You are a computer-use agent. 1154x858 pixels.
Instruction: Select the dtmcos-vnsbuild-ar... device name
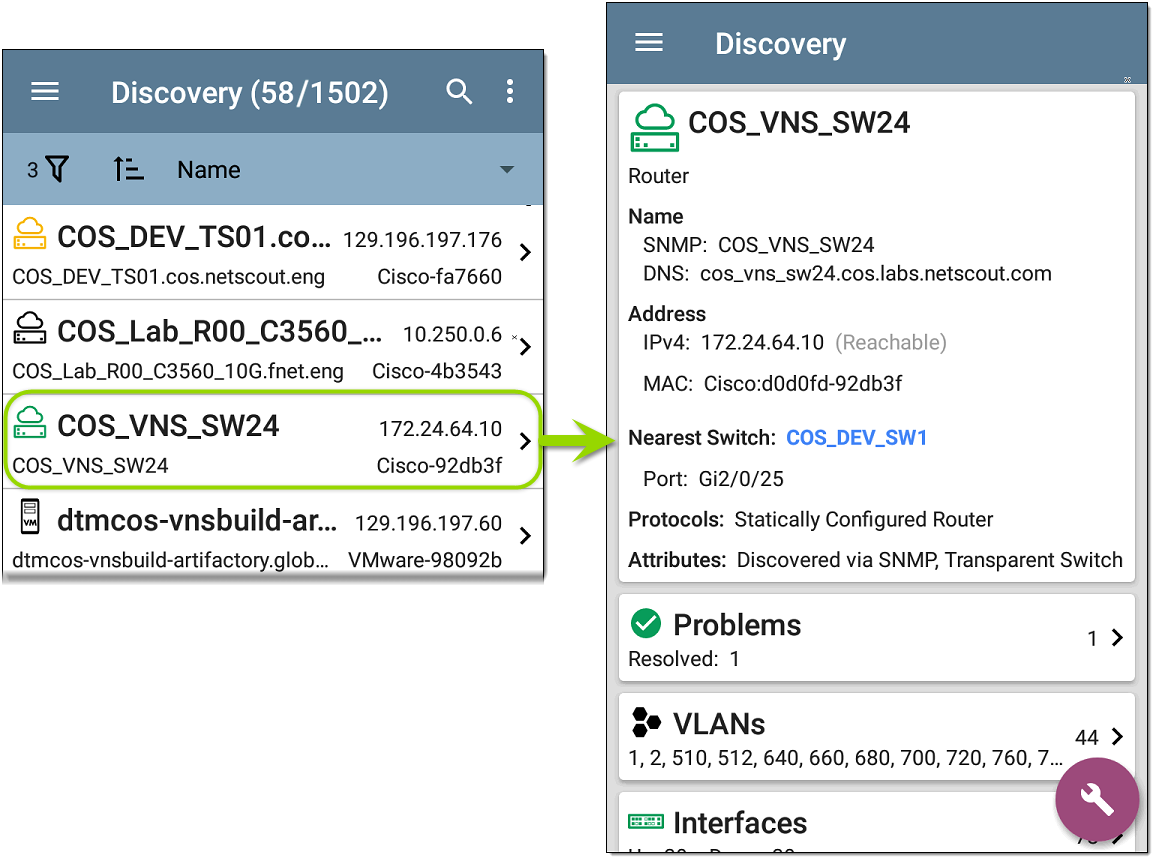click(x=197, y=520)
